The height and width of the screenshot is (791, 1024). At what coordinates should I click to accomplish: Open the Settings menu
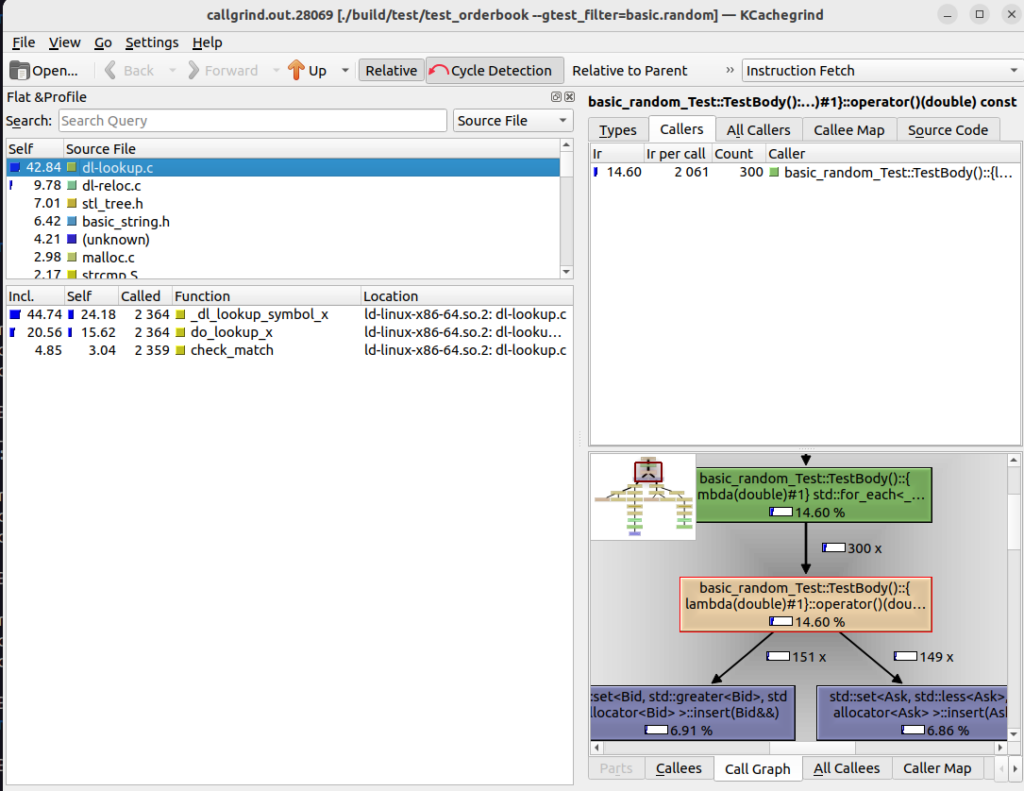tap(152, 42)
